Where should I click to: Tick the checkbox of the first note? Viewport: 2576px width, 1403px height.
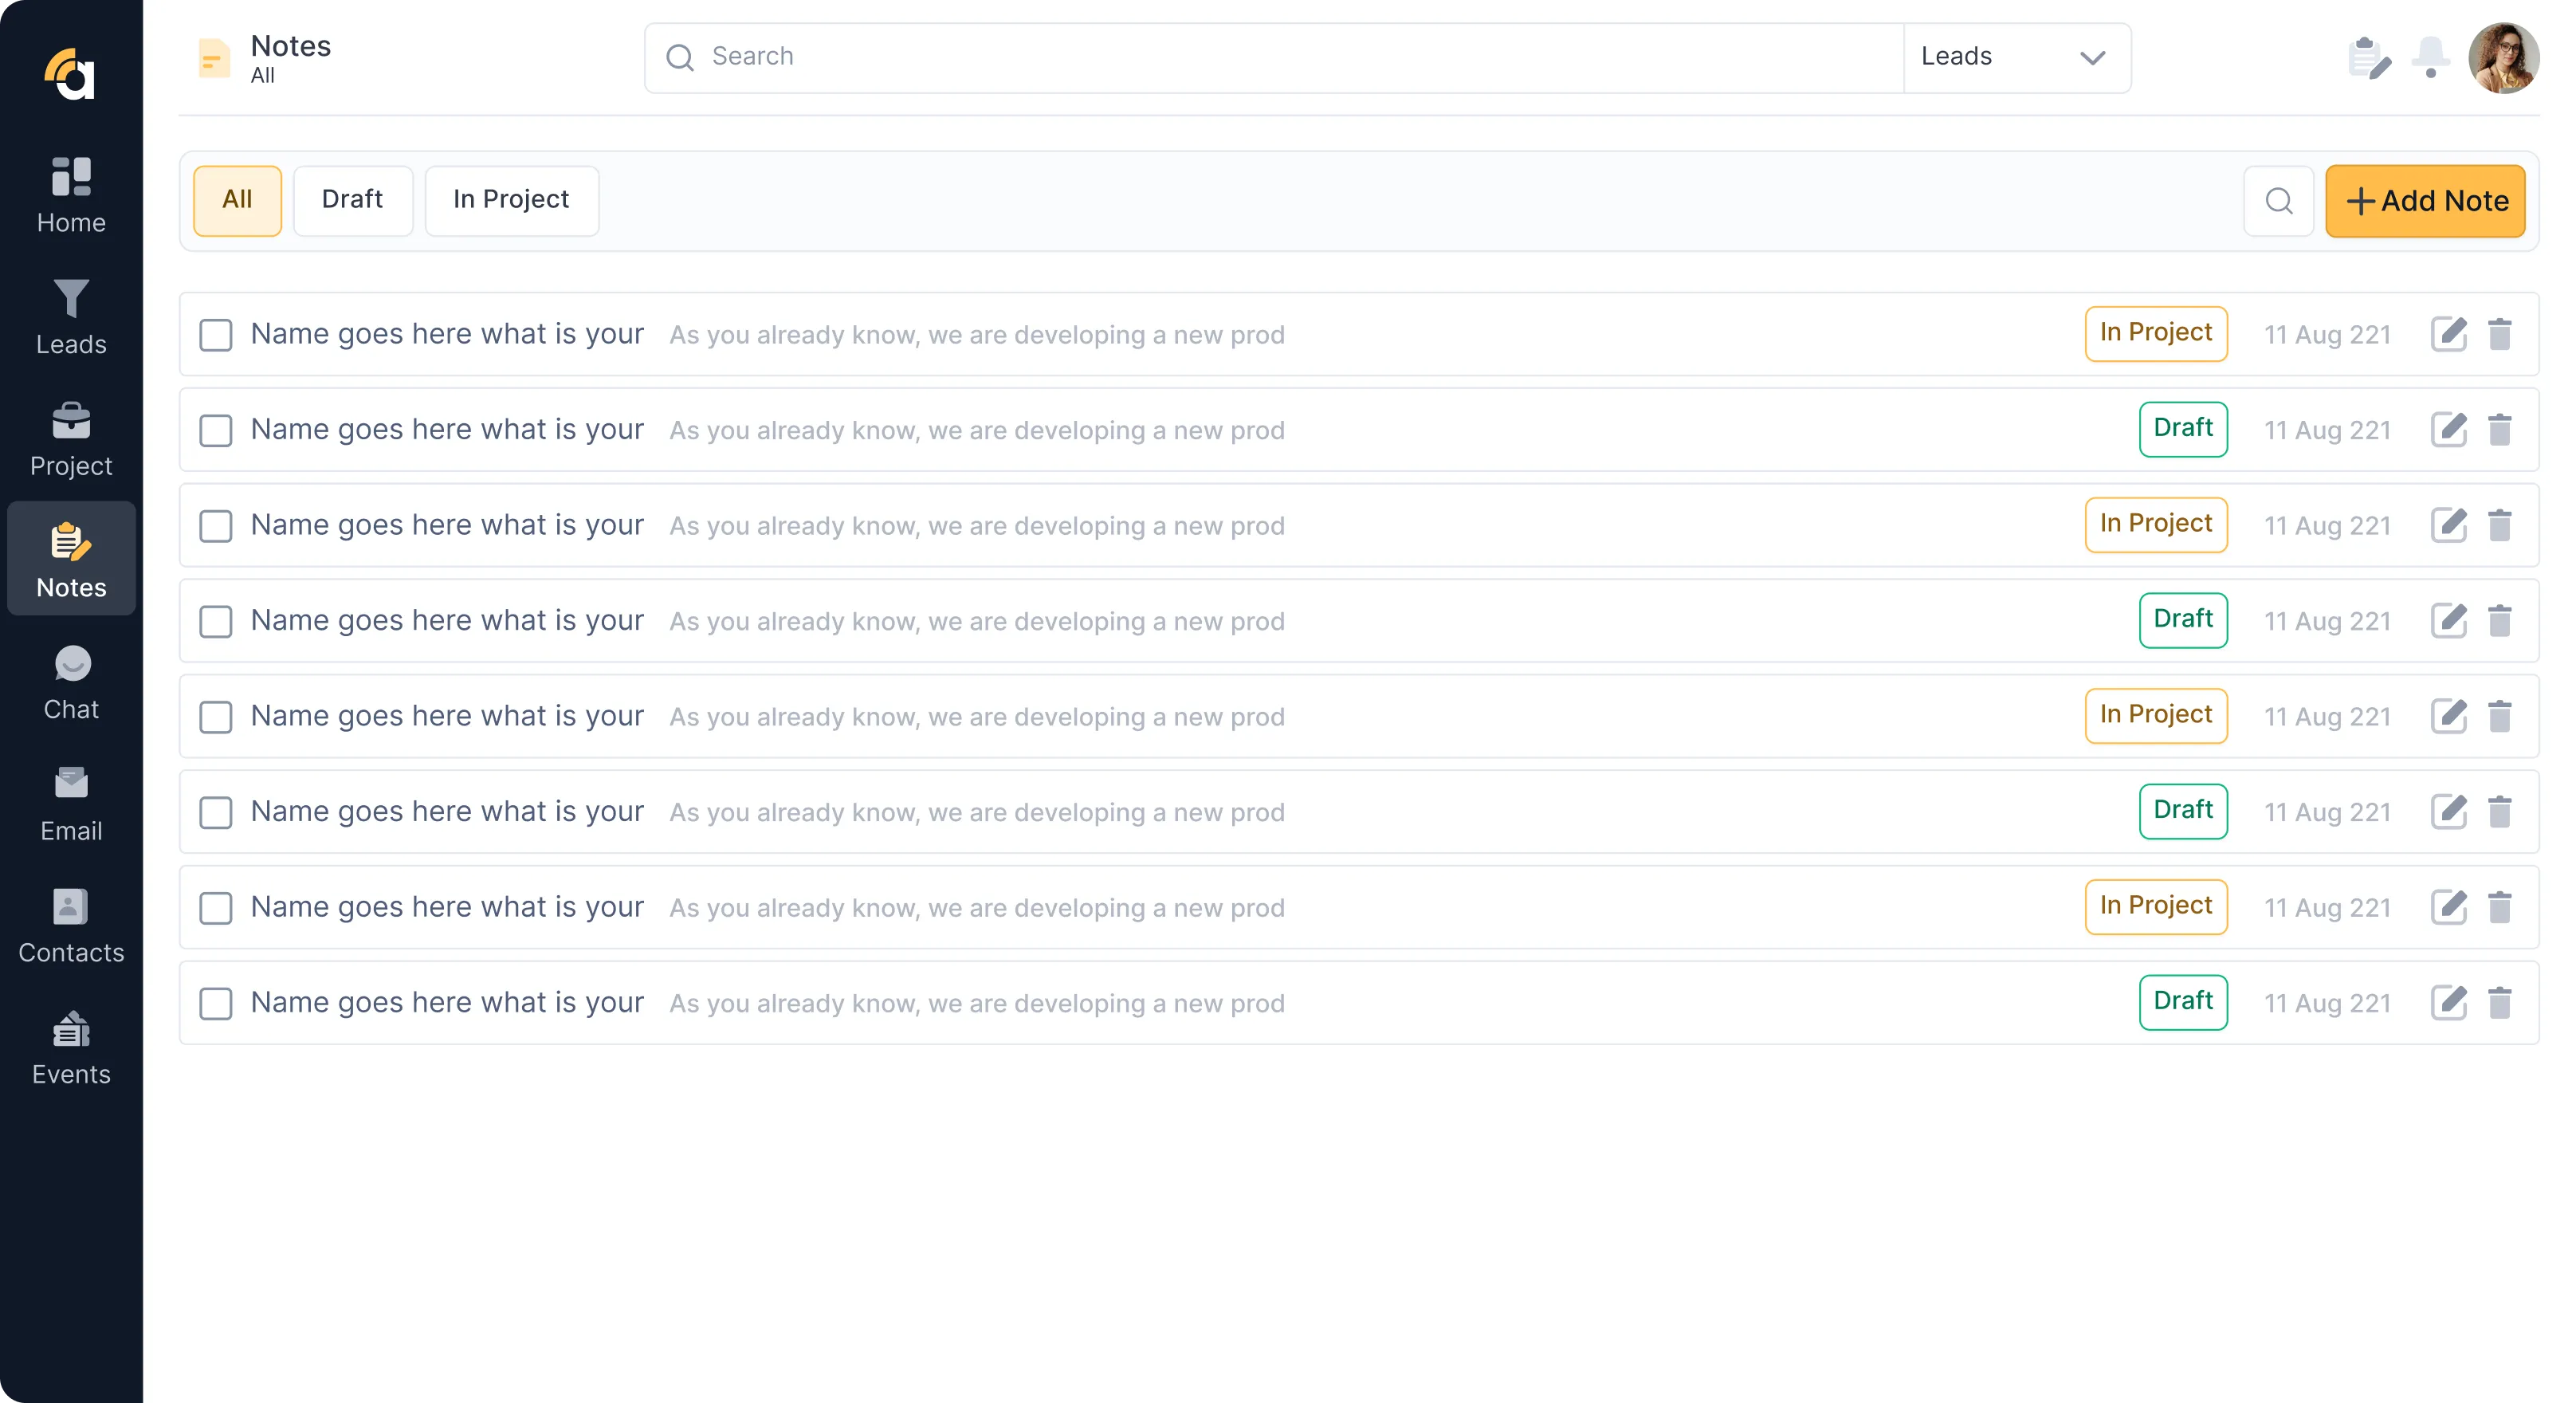pyautogui.click(x=216, y=335)
